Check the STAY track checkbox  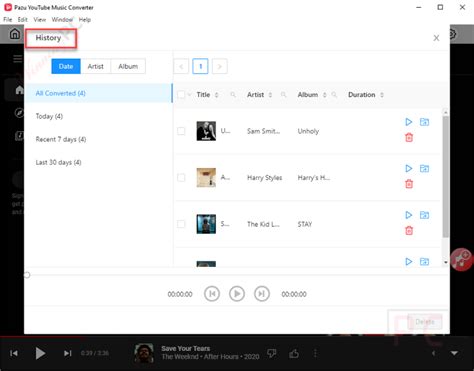pyautogui.click(x=181, y=224)
